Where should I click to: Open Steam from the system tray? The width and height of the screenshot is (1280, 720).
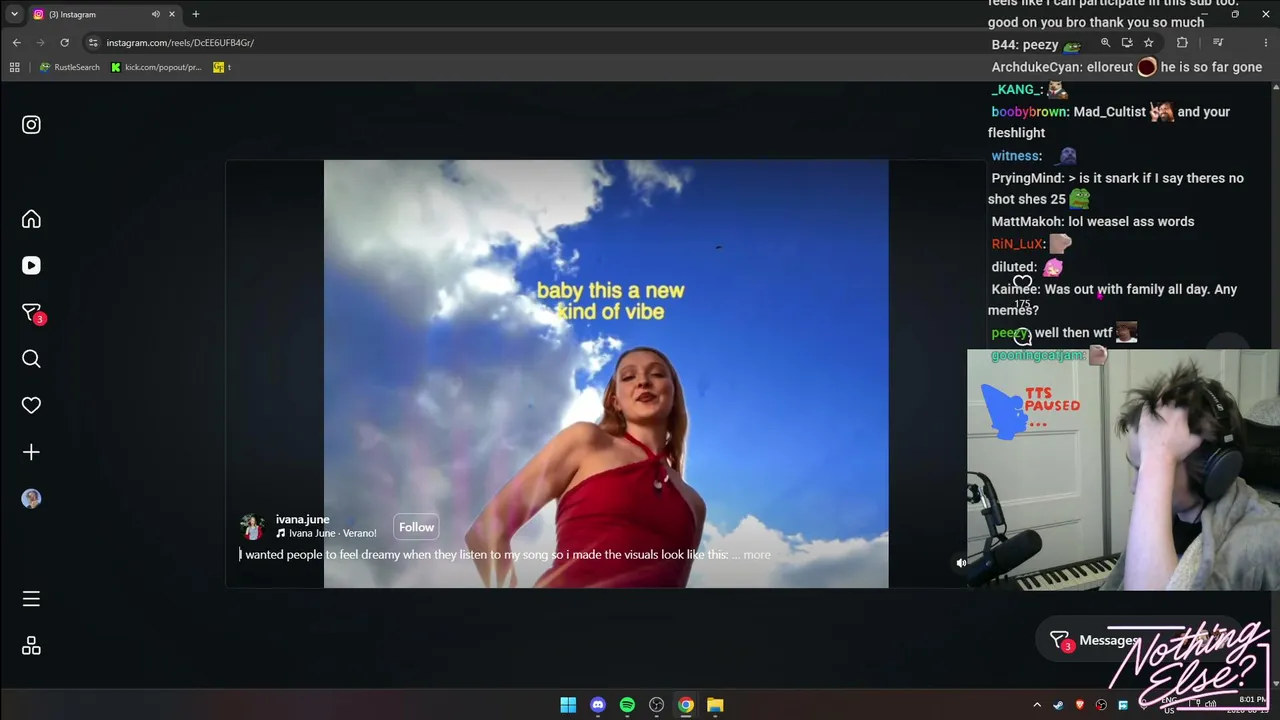(1058, 705)
